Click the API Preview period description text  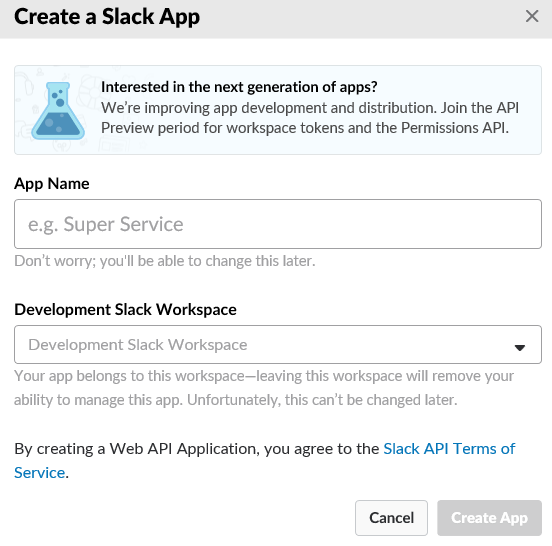(310, 118)
